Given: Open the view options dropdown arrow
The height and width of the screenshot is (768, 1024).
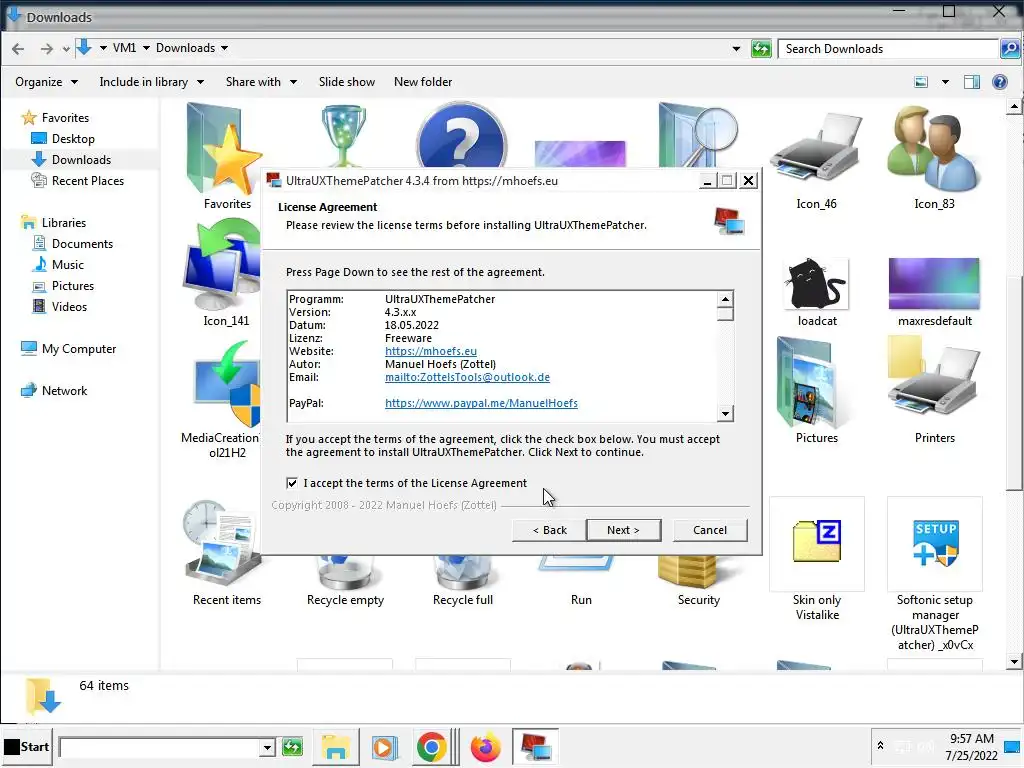Looking at the screenshot, I should (945, 82).
